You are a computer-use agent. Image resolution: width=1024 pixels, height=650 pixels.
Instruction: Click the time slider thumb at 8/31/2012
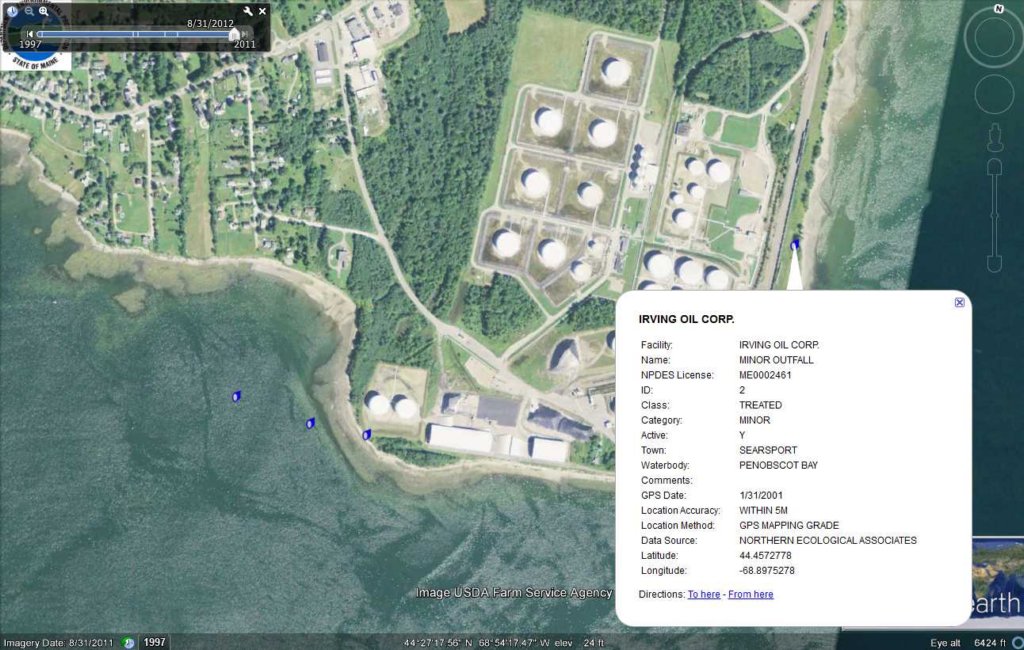(x=234, y=34)
